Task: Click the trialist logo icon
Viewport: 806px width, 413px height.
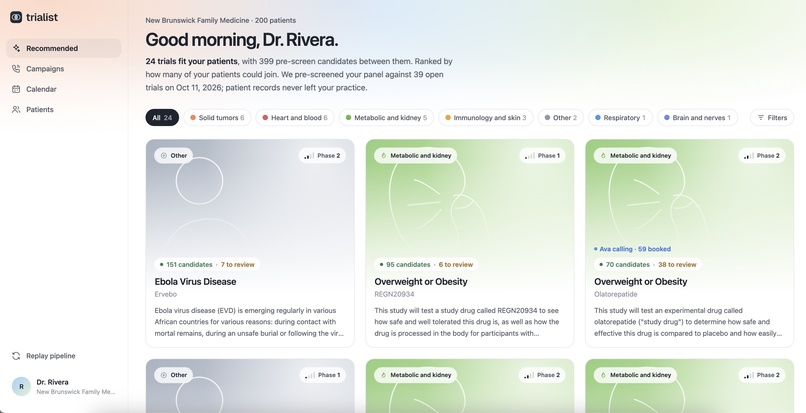Action: pyautogui.click(x=16, y=17)
